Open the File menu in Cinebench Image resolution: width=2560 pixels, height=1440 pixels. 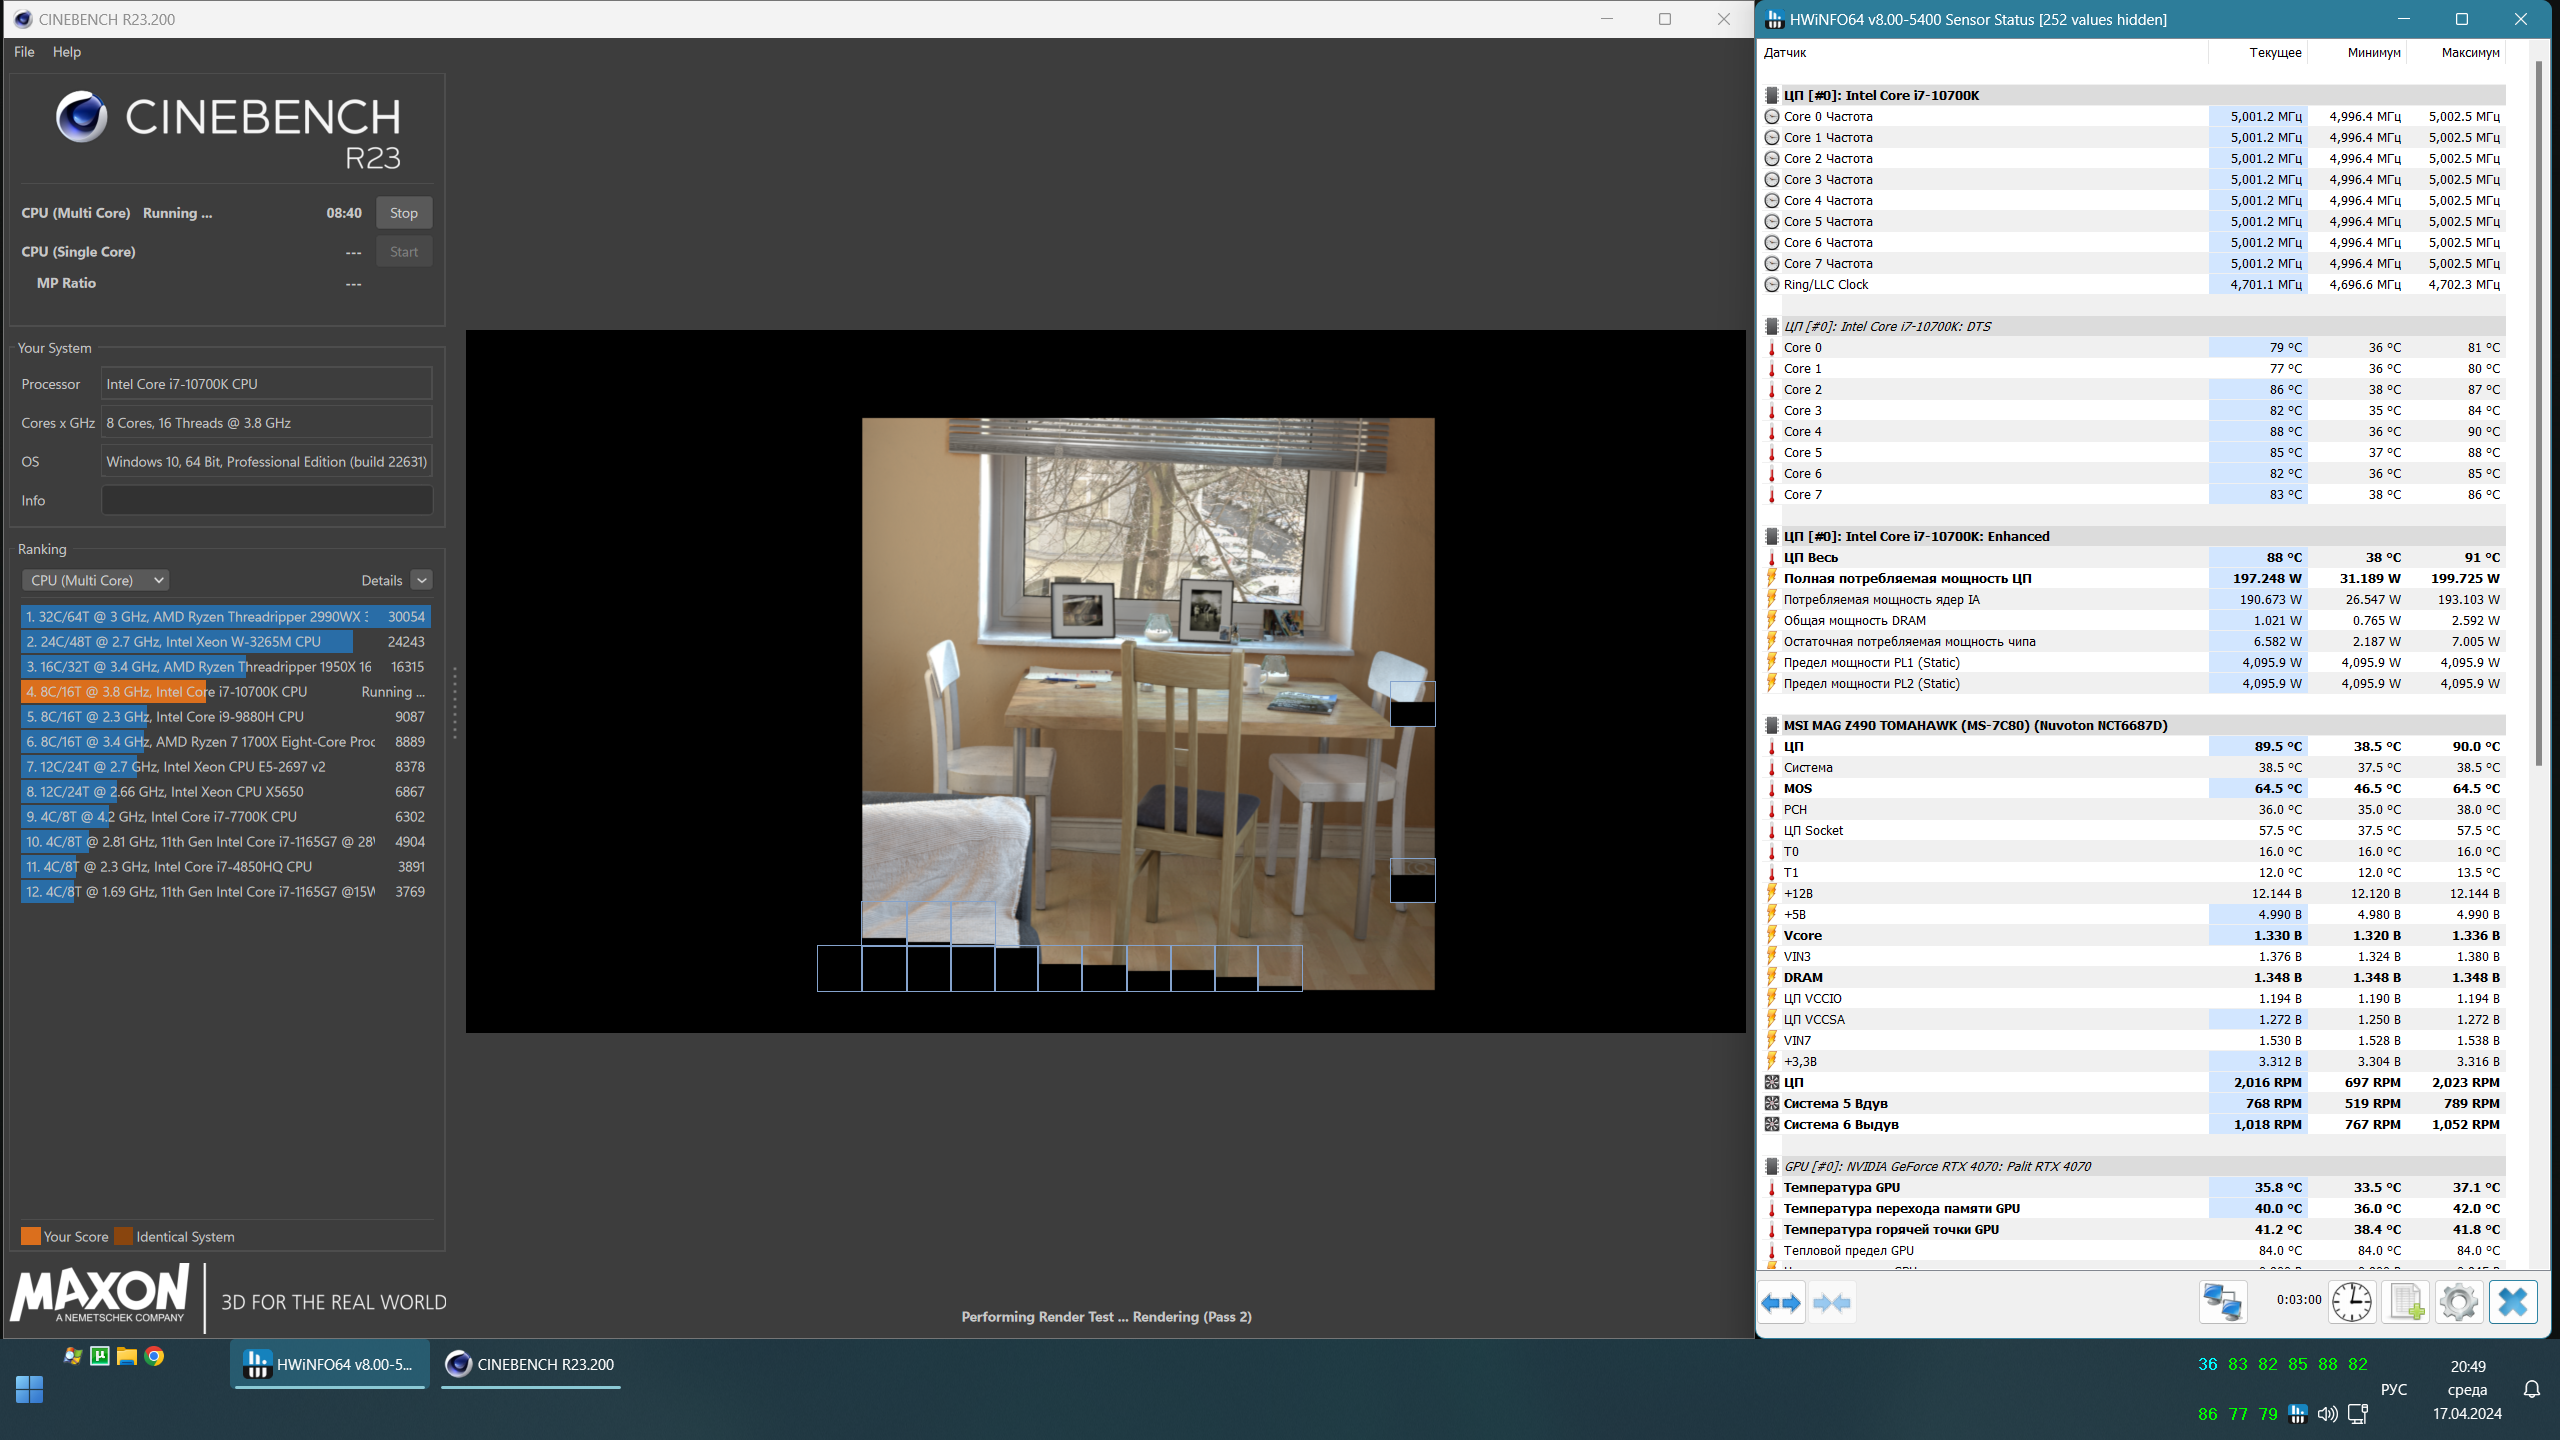[x=24, y=52]
